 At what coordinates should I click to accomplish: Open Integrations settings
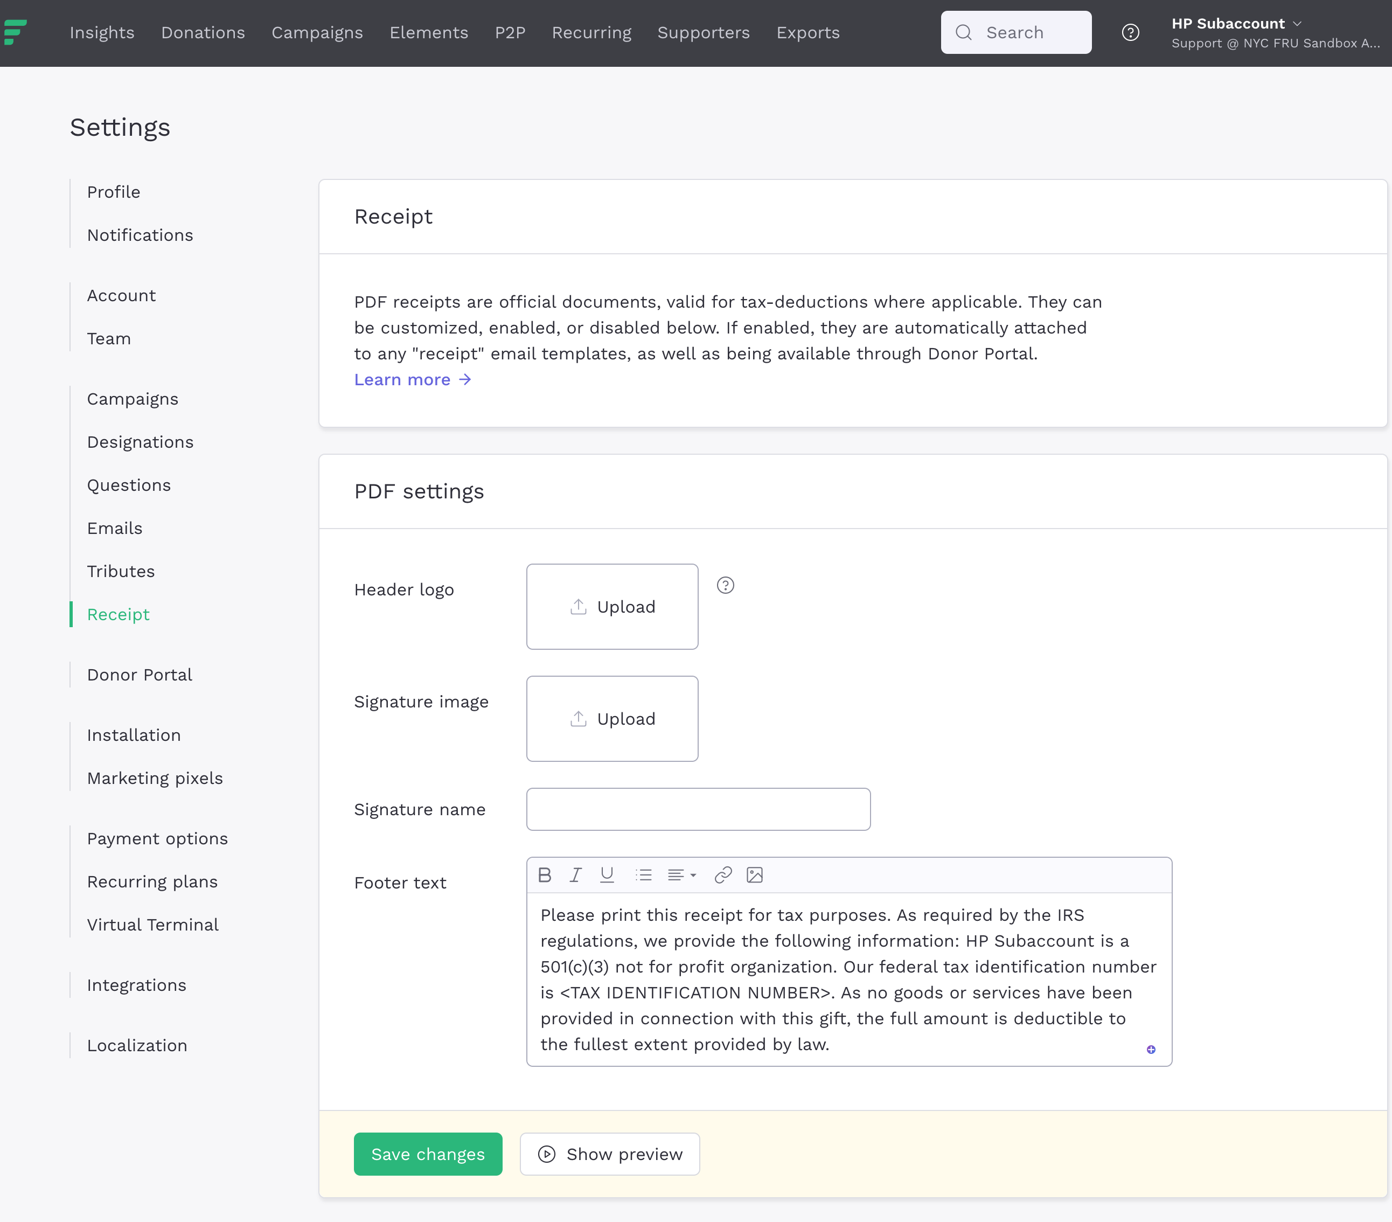(137, 985)
